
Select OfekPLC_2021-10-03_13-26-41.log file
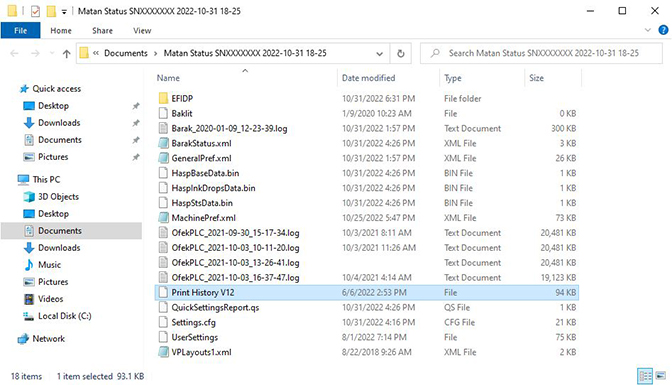point(235,262)
